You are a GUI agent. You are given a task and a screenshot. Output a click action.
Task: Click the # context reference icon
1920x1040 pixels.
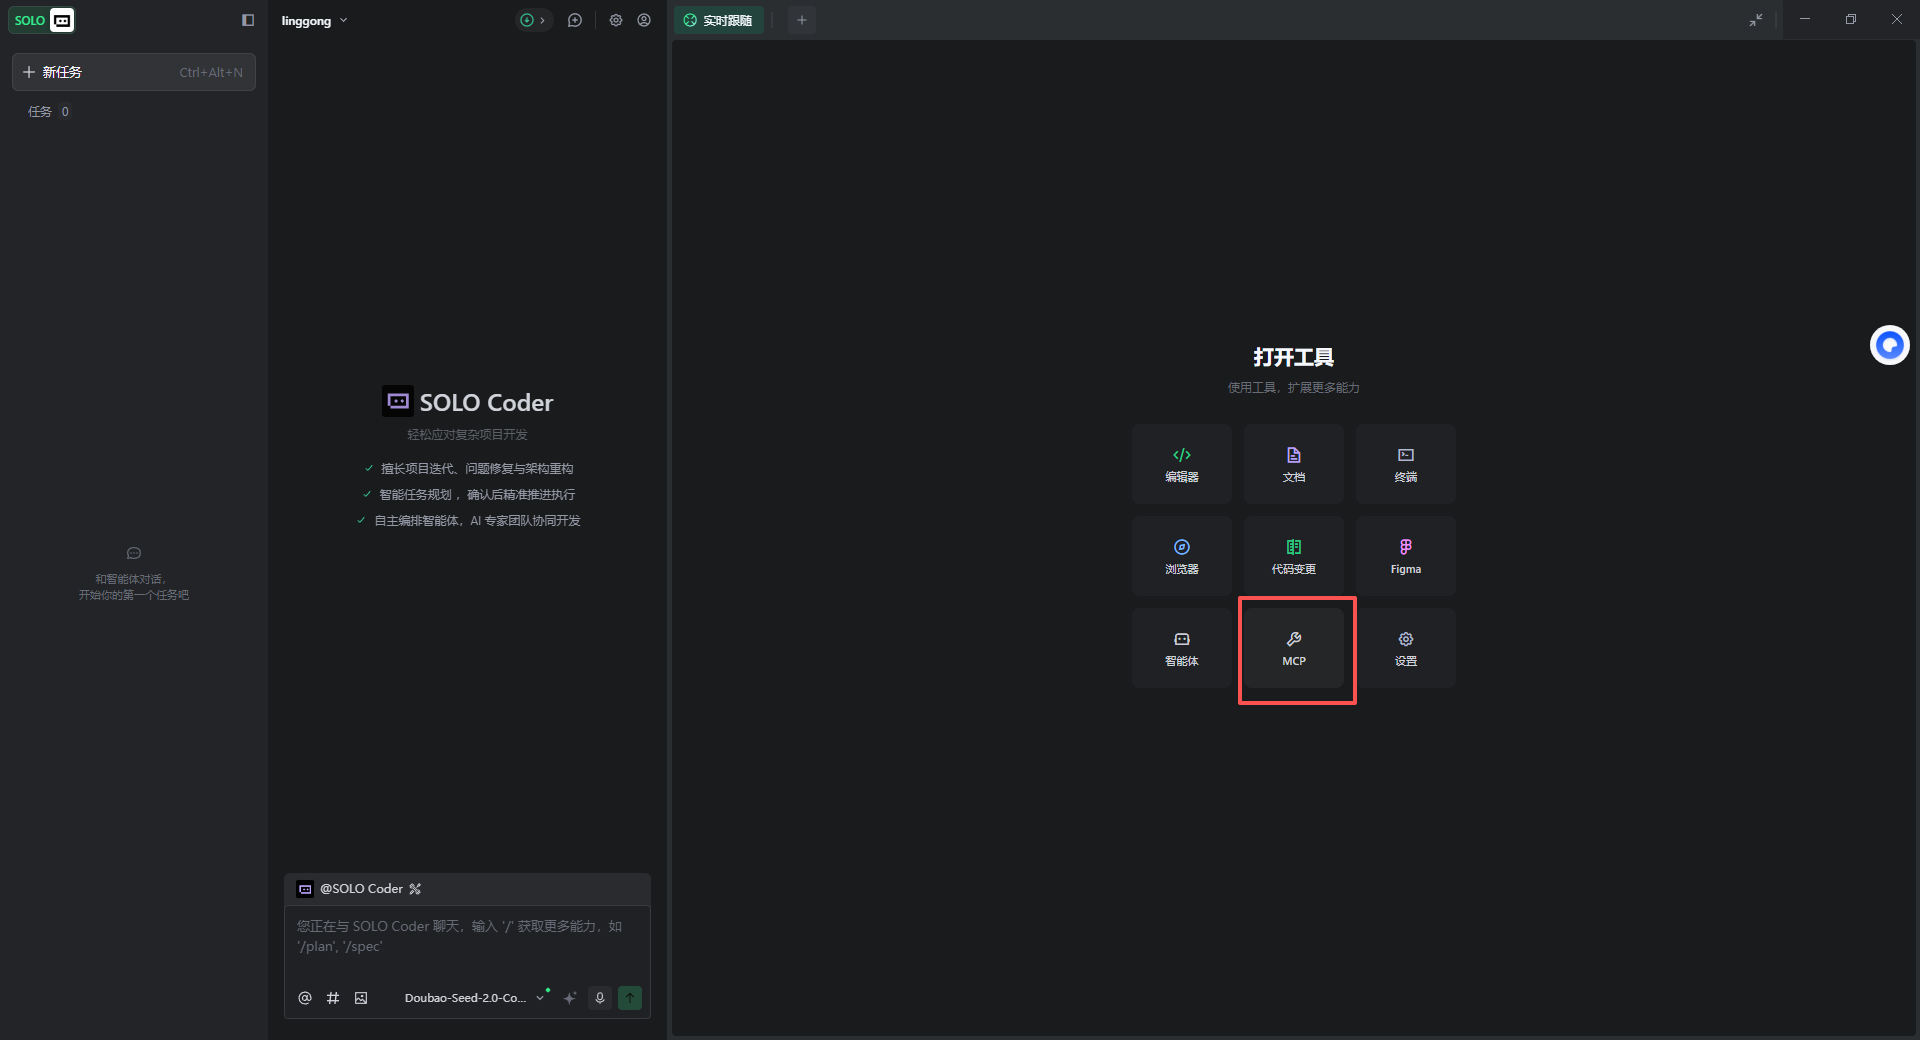pyautogui.click(x=333, y=998)
